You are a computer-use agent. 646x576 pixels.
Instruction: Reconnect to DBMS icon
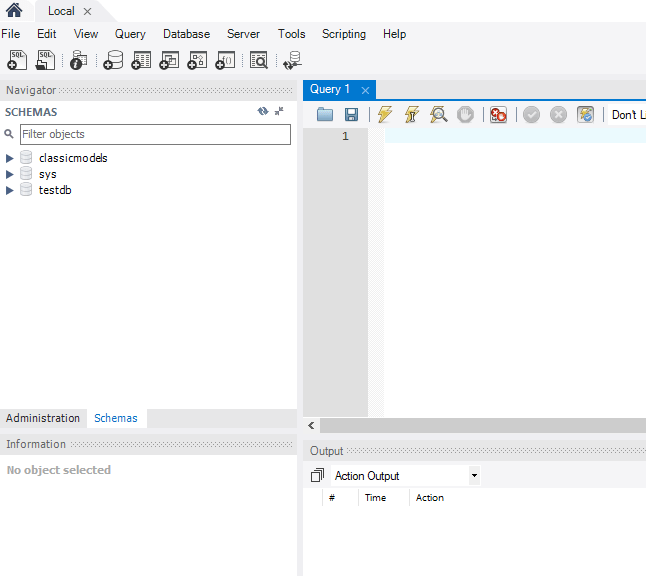pos(293,61)
